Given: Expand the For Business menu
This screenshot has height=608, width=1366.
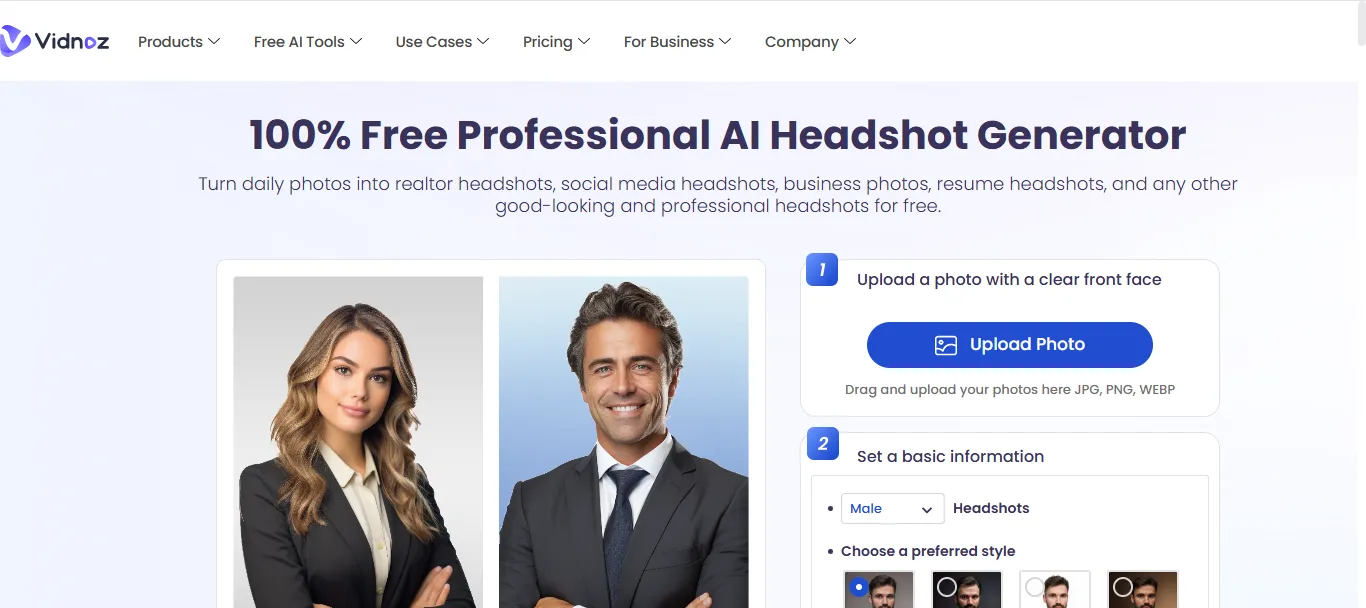Looking at the screenshot, I should [677, 41].
